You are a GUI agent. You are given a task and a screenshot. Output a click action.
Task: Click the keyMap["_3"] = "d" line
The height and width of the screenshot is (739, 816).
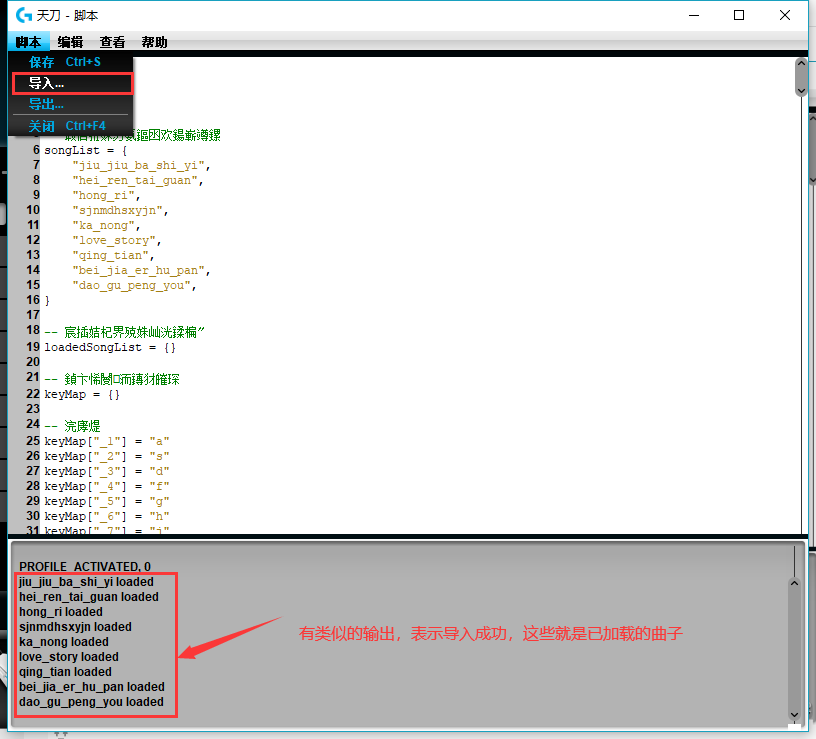(x=107, y=472)
